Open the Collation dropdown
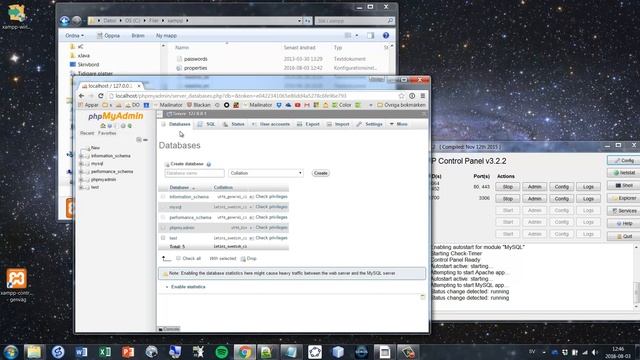Viewport: 640px width, 360px height. 266,173
